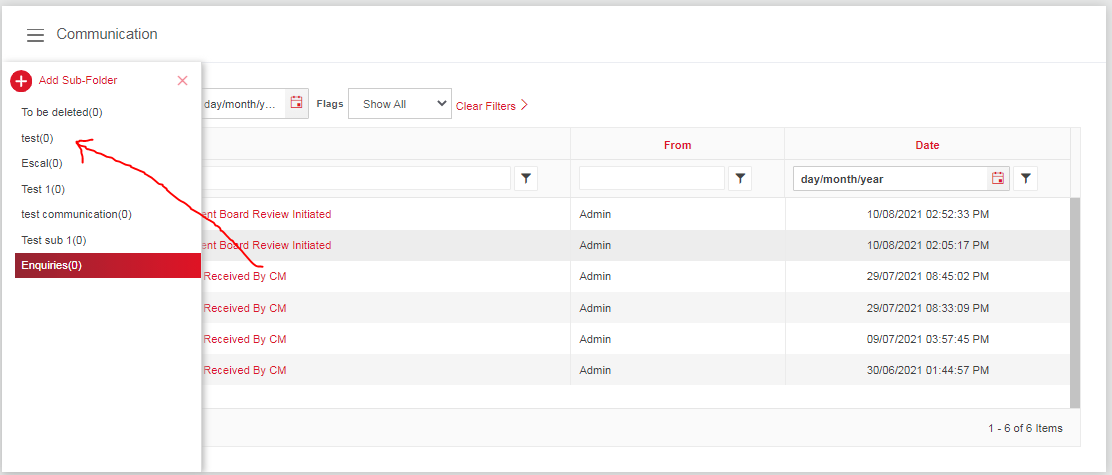Select the 'To be deleted(0)' folder

[62, 112]
